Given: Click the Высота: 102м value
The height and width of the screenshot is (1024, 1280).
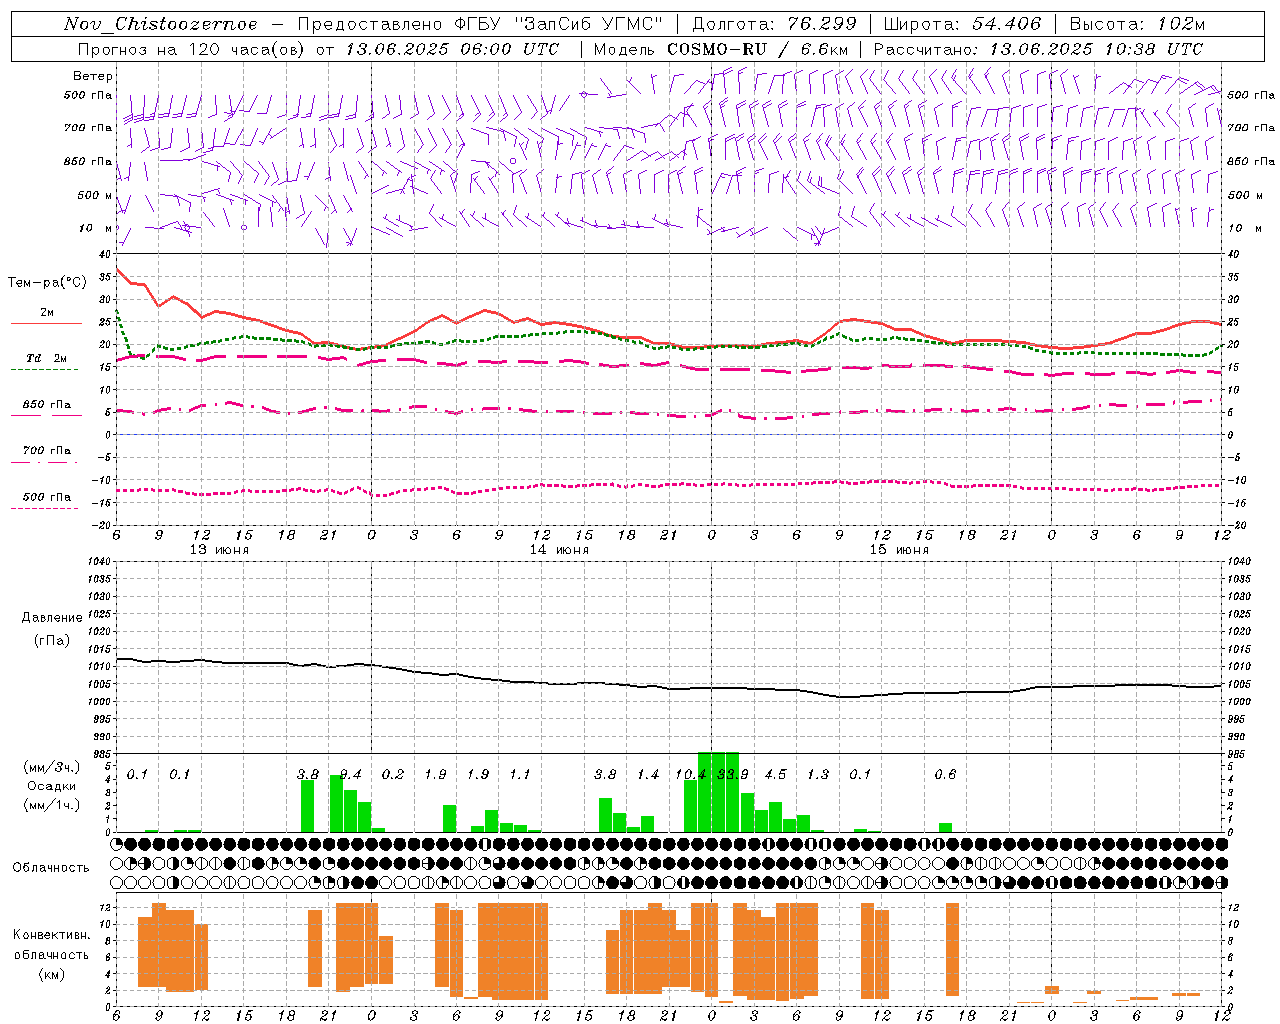Looking at the screenshot, I should tap(1137, 24).
